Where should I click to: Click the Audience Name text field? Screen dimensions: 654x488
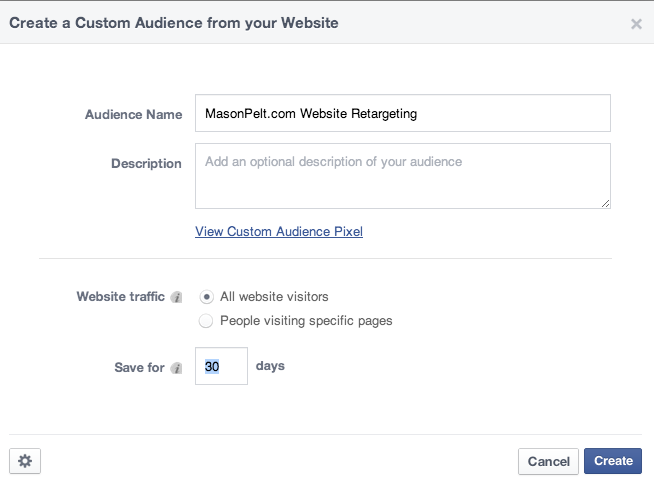[x=402, y=114]
